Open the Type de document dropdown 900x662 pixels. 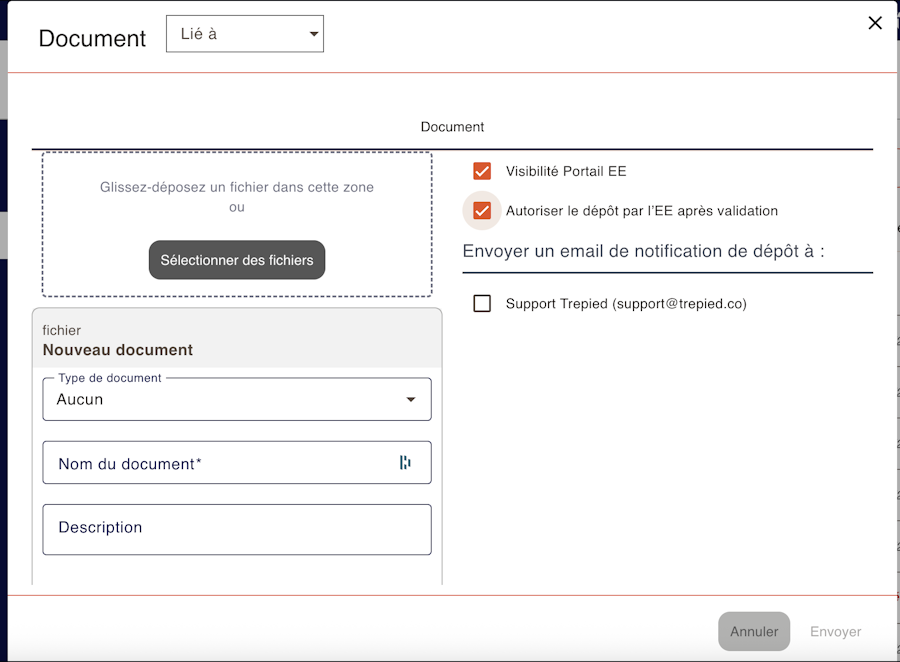pos(236,399)
